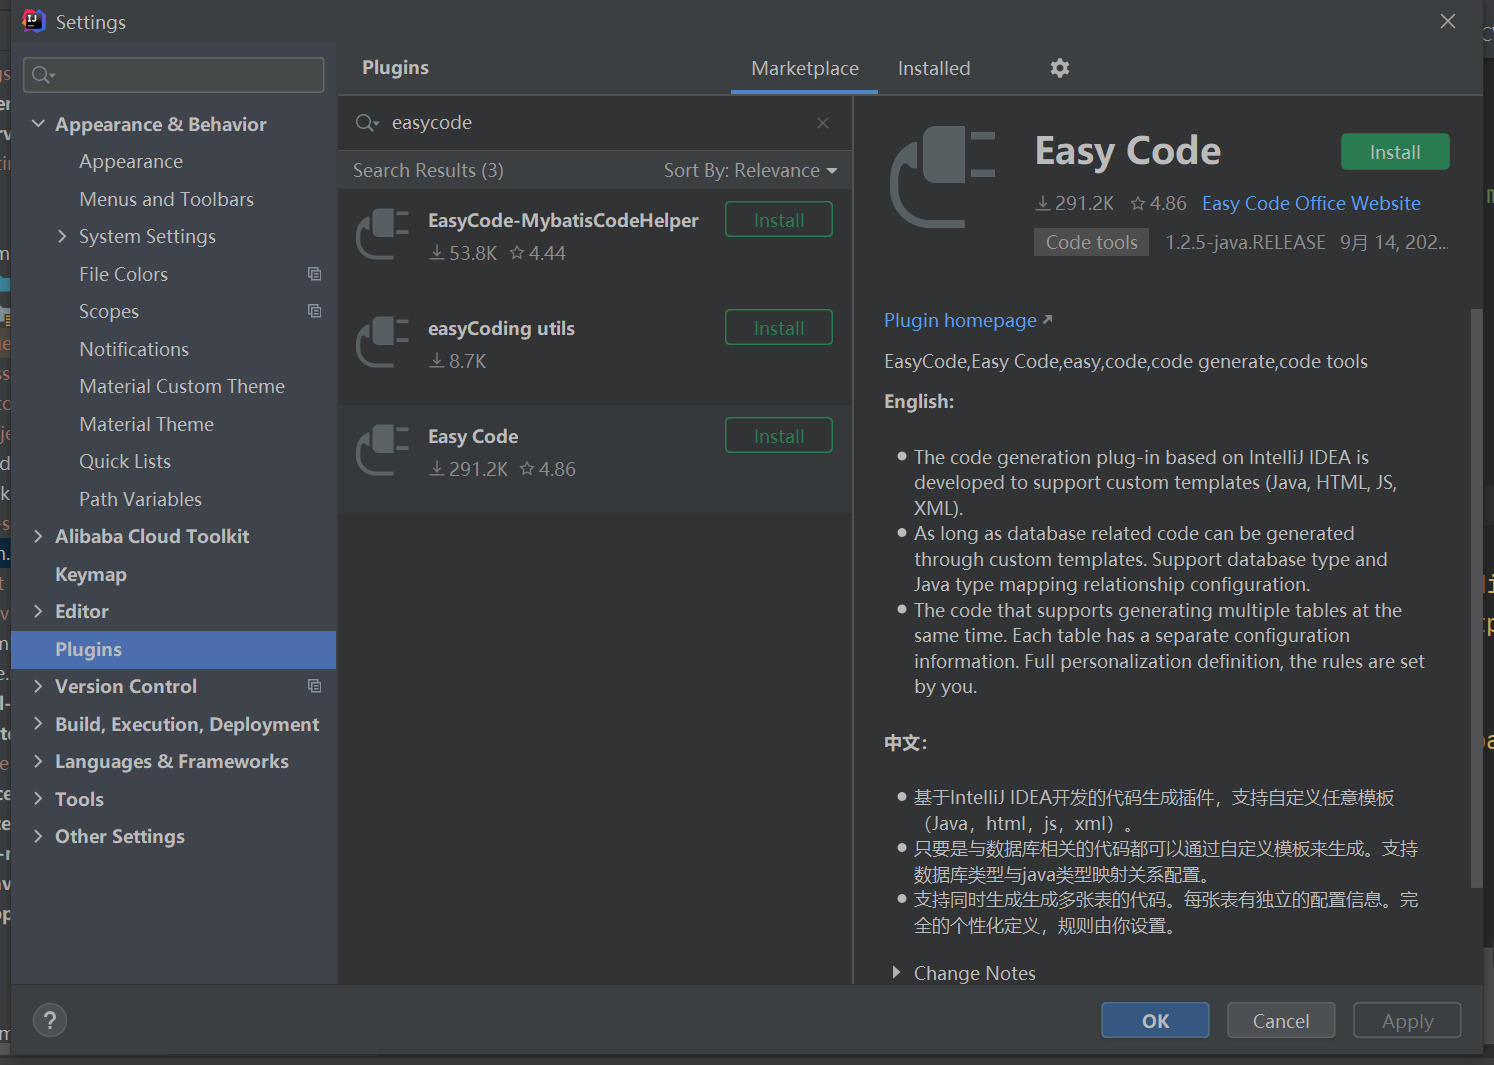Click the Easy Code list plugin icon
The image size is (1494, 1065).
point(383,451)
